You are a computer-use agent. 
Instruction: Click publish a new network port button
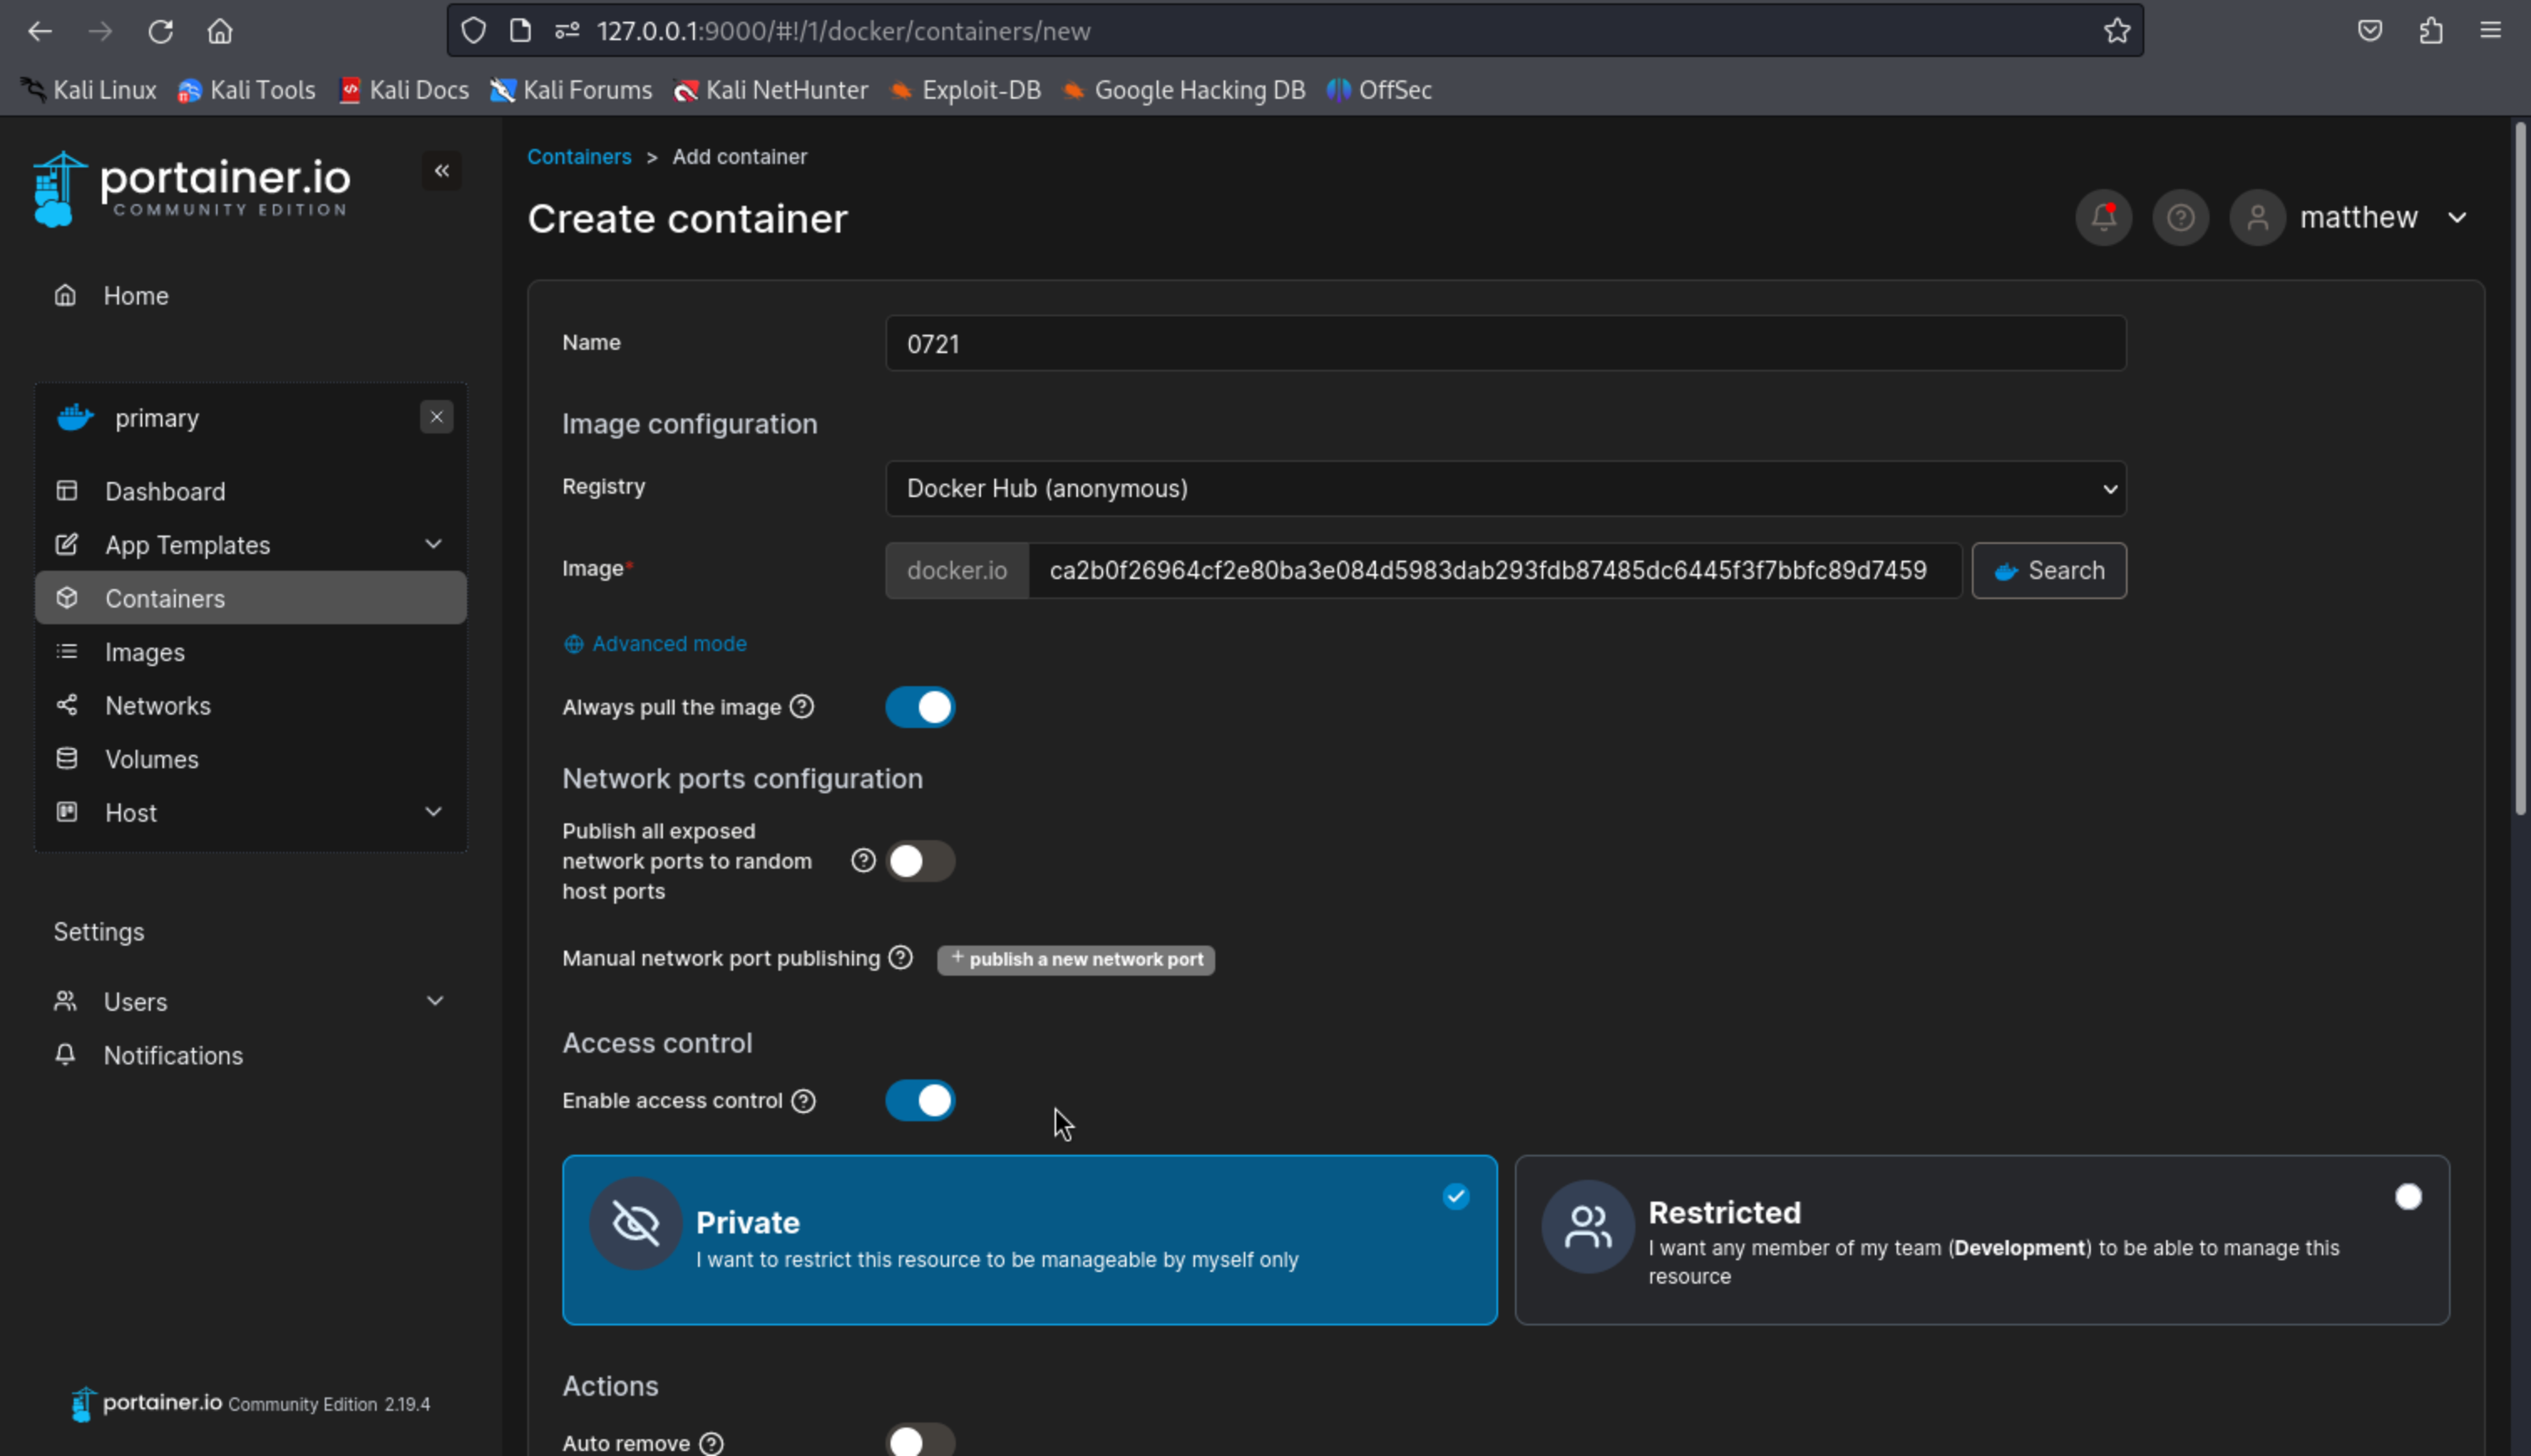1076,959
